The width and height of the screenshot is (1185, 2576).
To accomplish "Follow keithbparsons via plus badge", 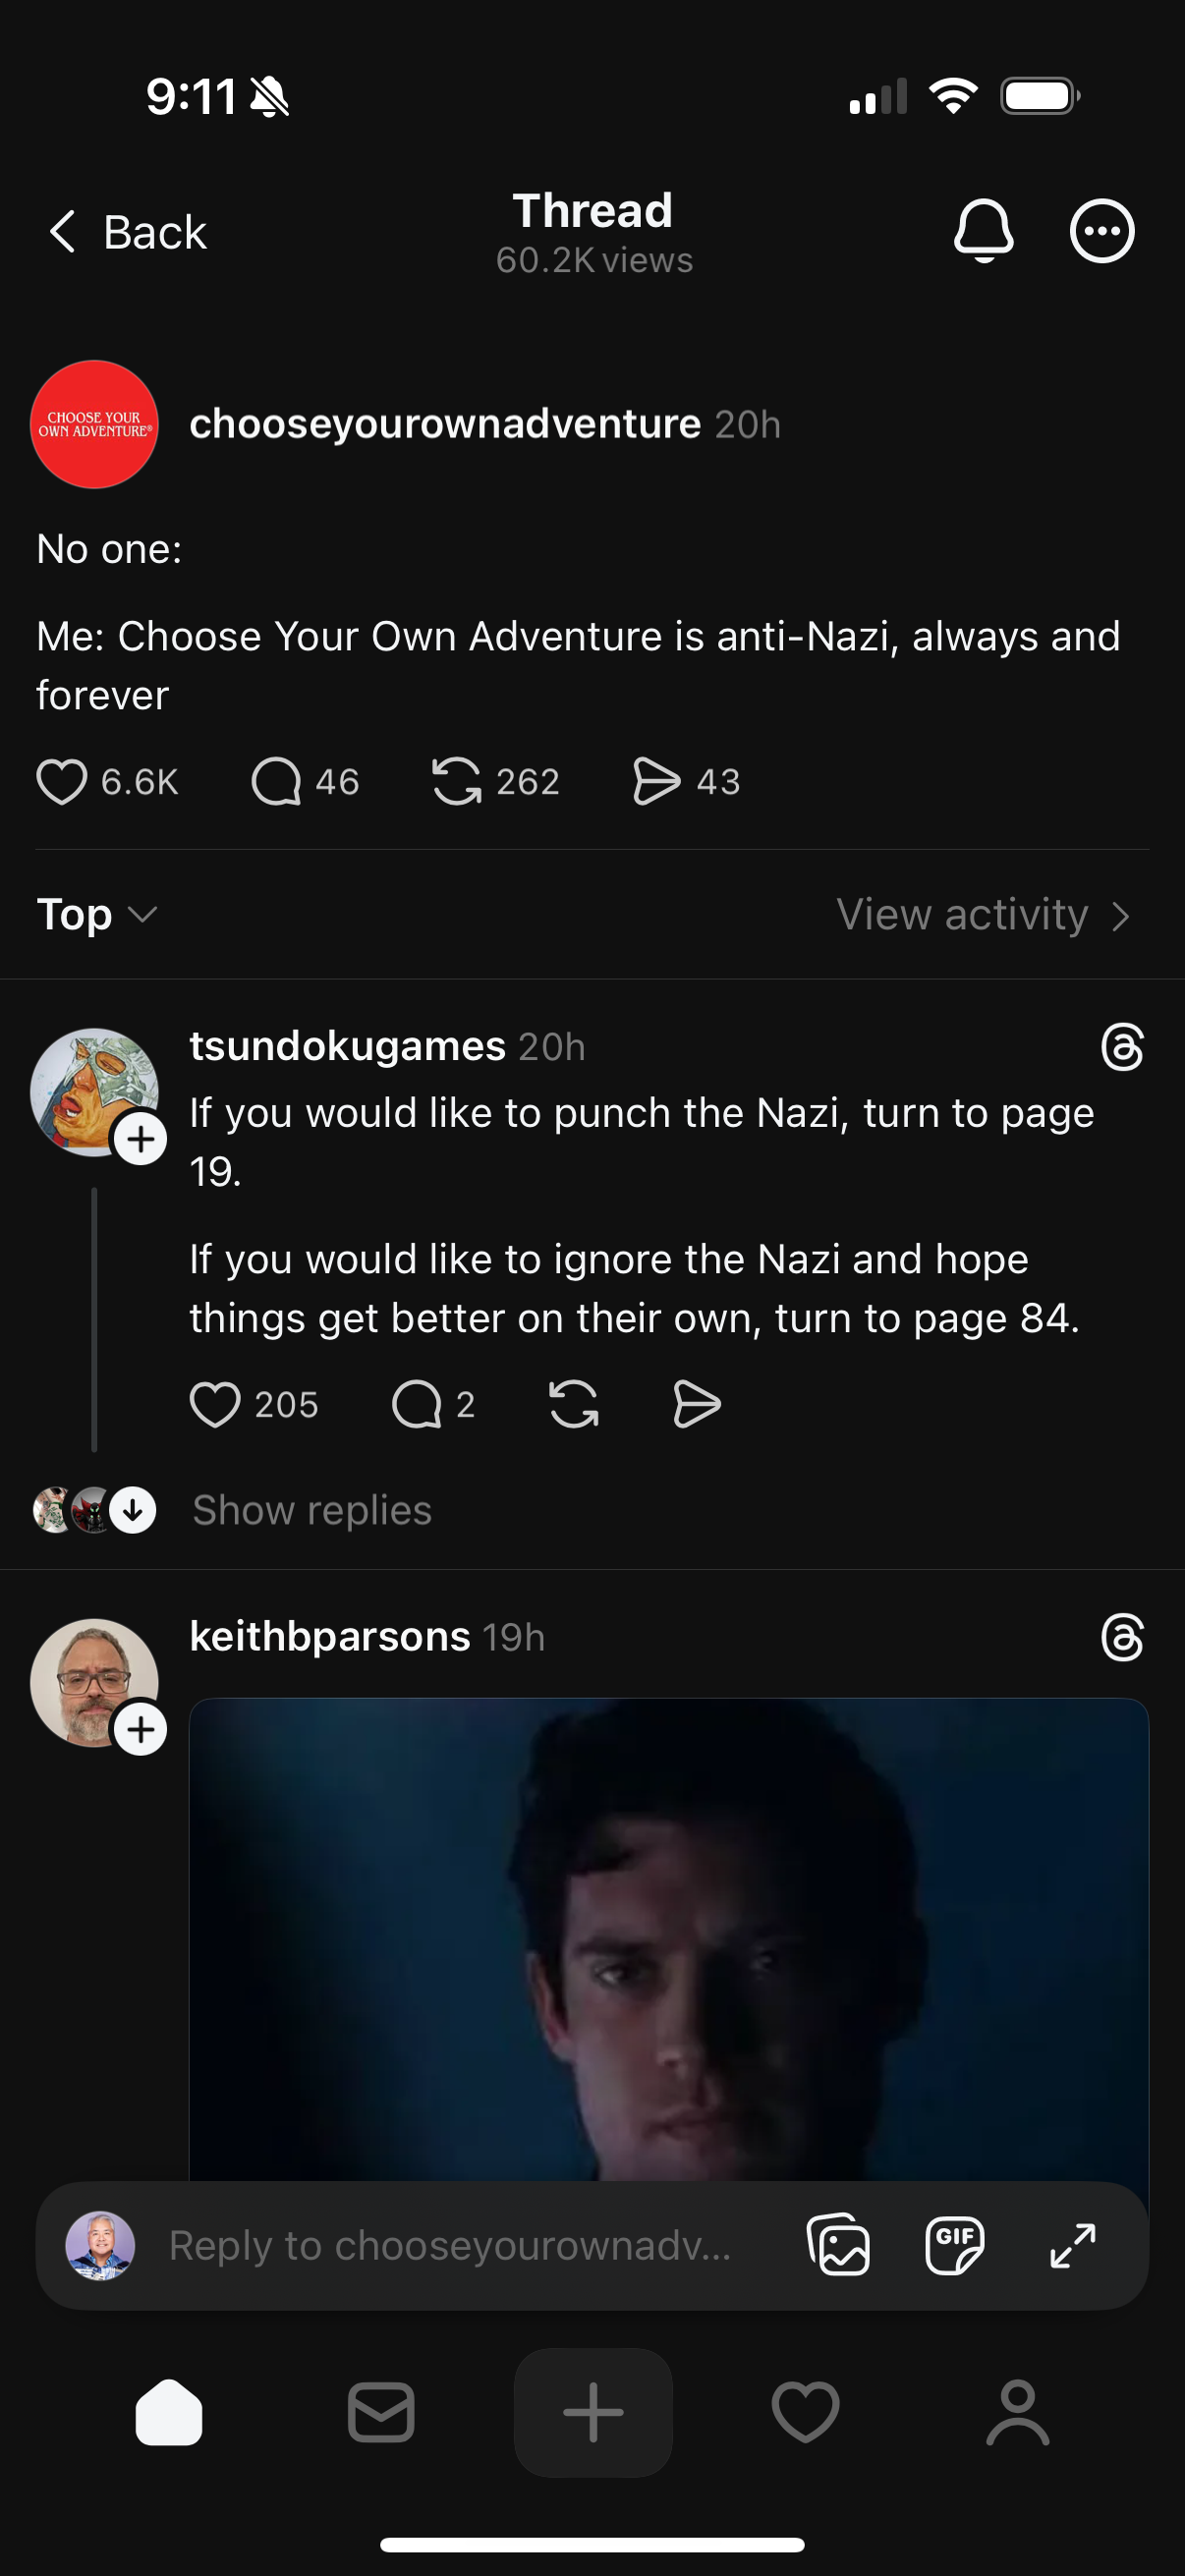I will click(x=141, y=1729).
